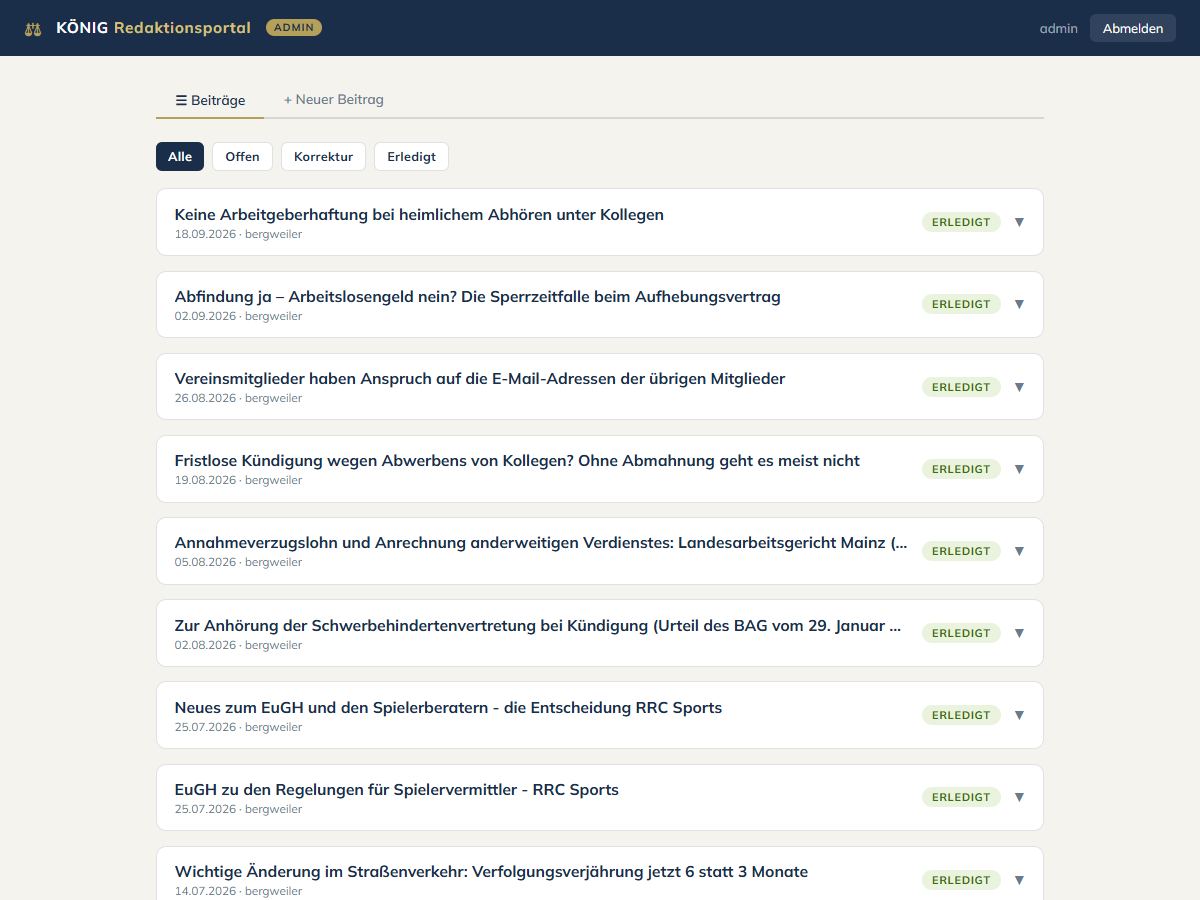This screenshot has height=900, width=1200.
Task: Open post 'Annahmeverzugslohn und Anrechnung anderweitigen Verdienstes'
Action: pyautogui.click(x=541, y=542)
